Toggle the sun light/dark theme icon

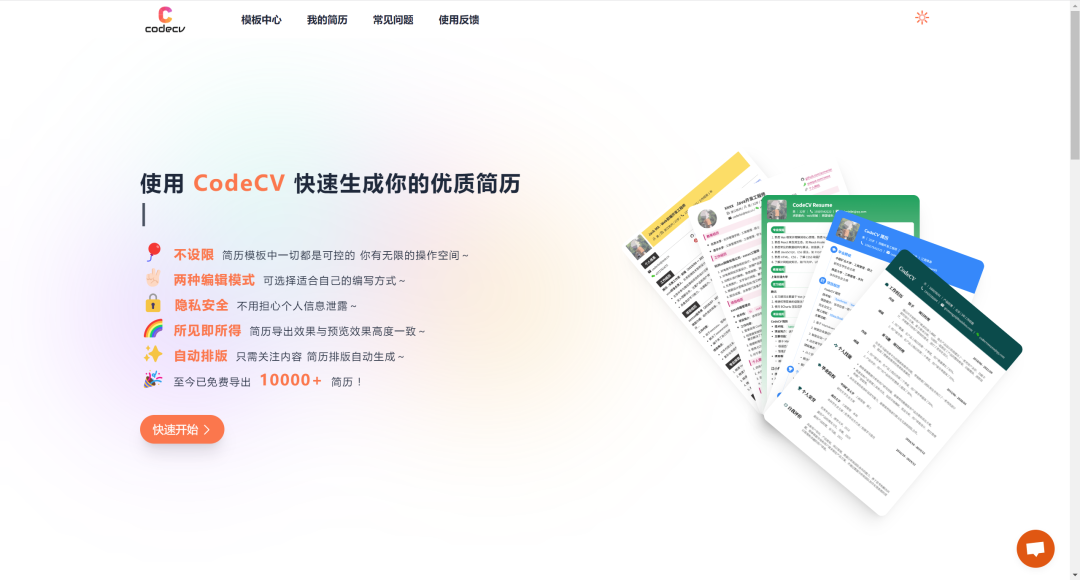click(922, 18)
